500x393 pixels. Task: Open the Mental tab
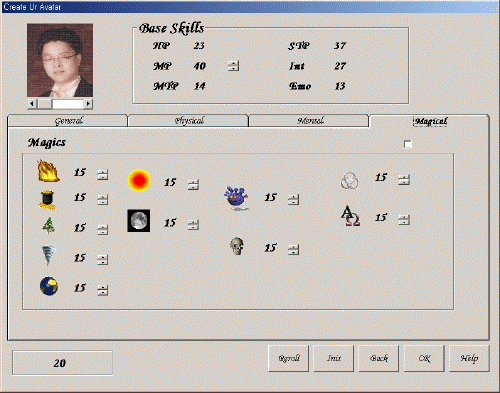point(309,121)
